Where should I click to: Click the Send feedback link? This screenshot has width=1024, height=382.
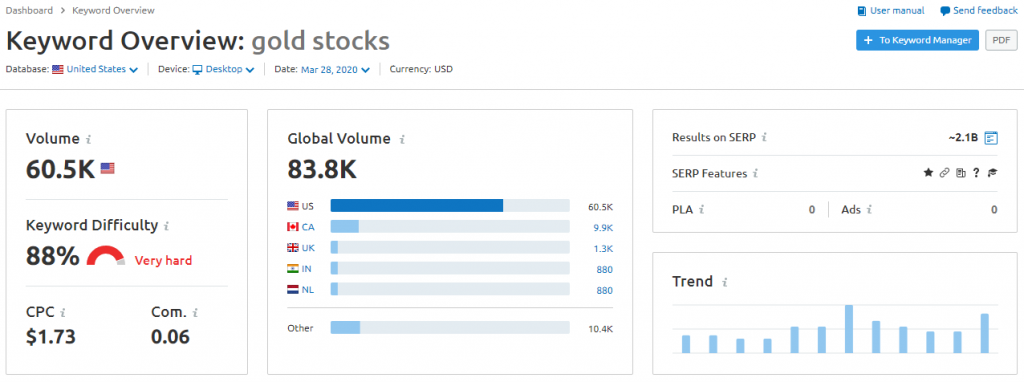(978, 10)
